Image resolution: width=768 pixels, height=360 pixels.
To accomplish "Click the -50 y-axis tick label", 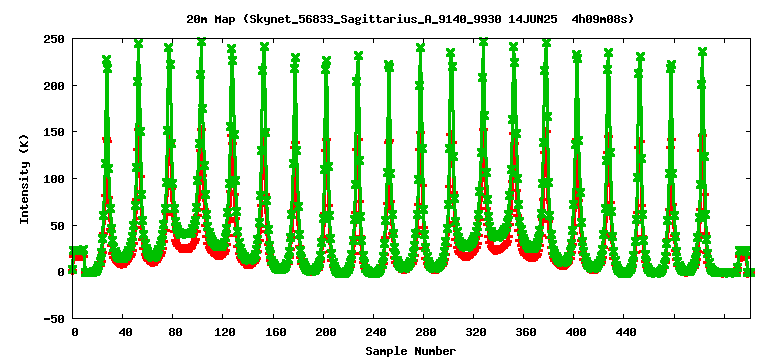I will coord(55,319).
